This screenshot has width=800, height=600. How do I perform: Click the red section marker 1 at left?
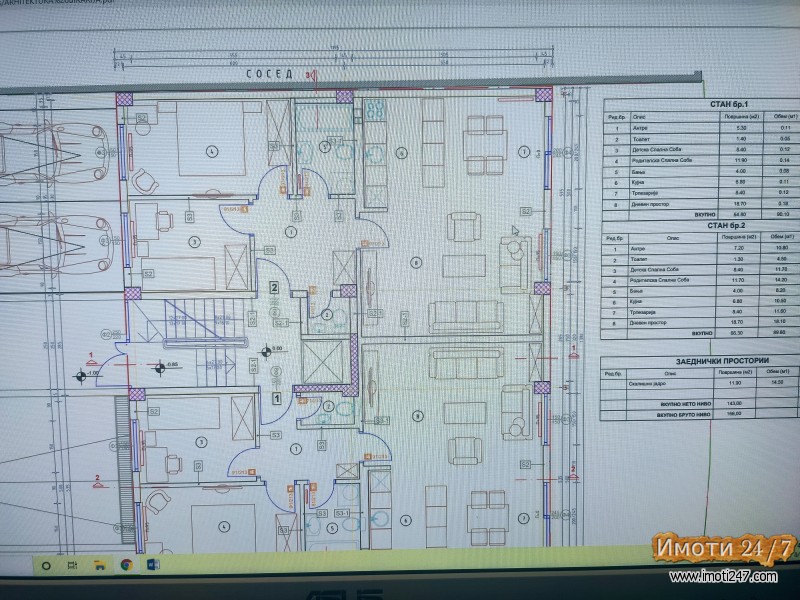click(x=91, y=355)
